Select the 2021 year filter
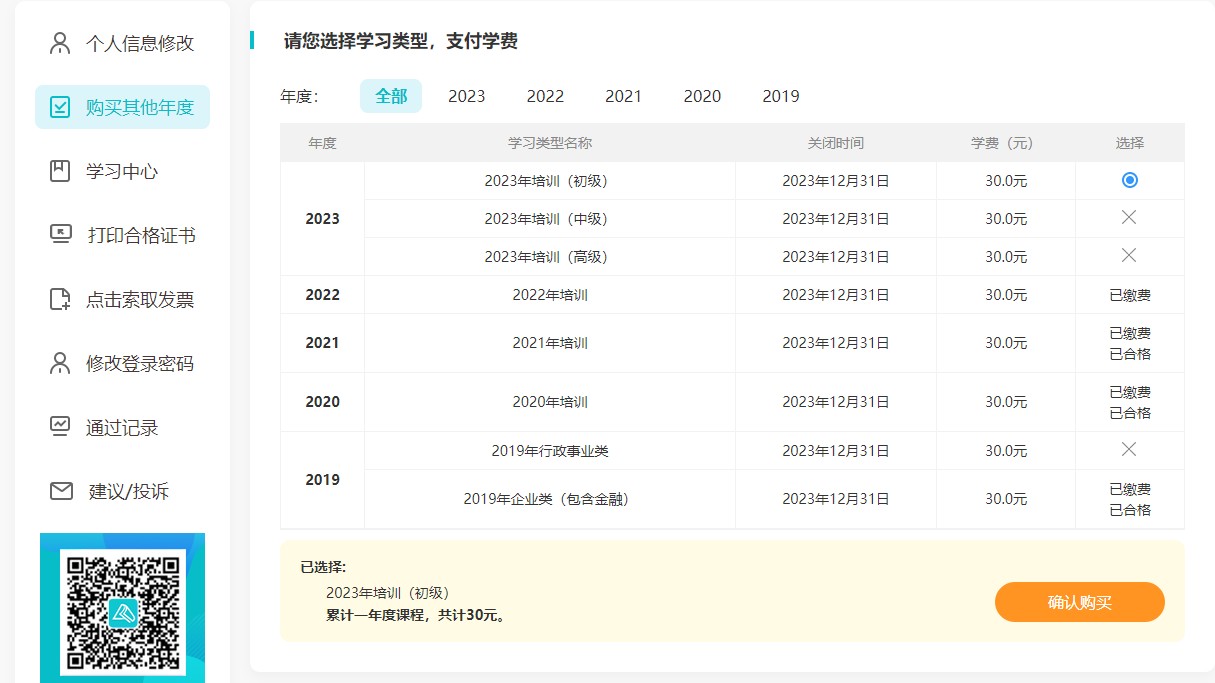This screenshot has width=1215, height=683. (x=623, y=96)
